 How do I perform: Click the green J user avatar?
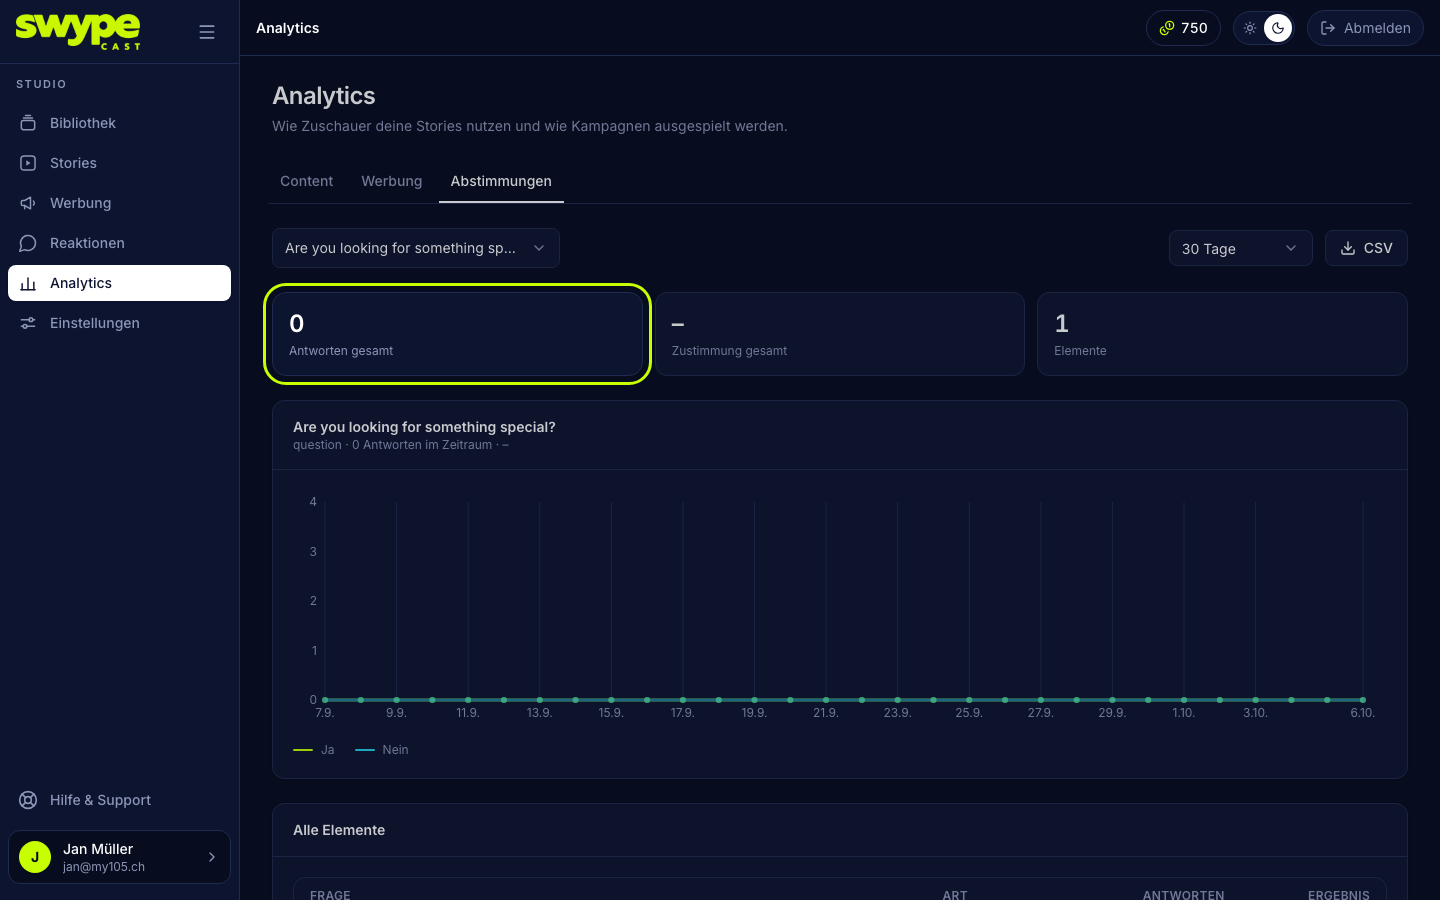[35, 857]
